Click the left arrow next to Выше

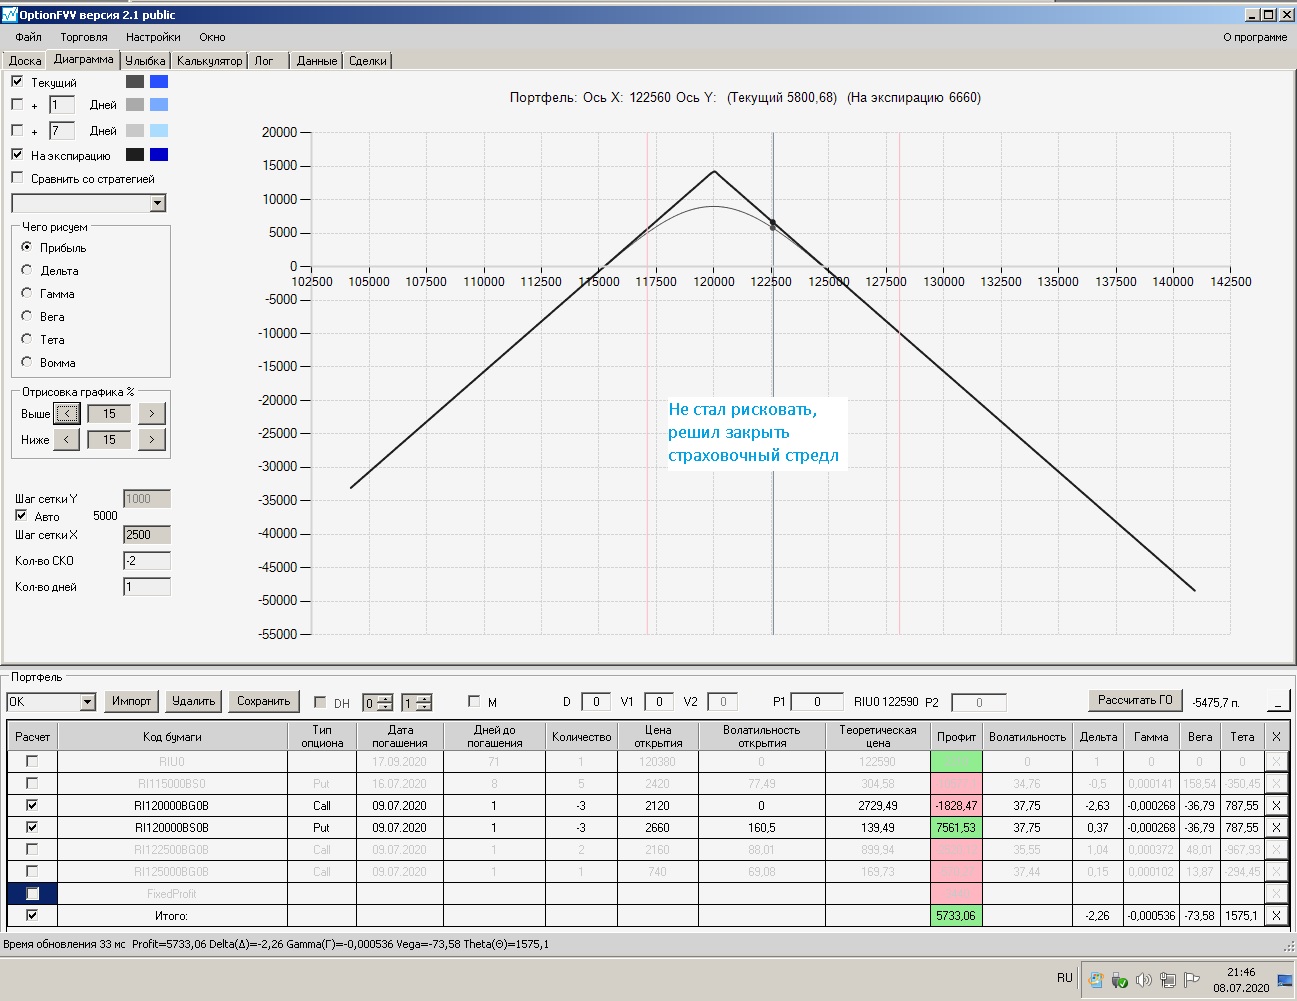click(67, 413)
